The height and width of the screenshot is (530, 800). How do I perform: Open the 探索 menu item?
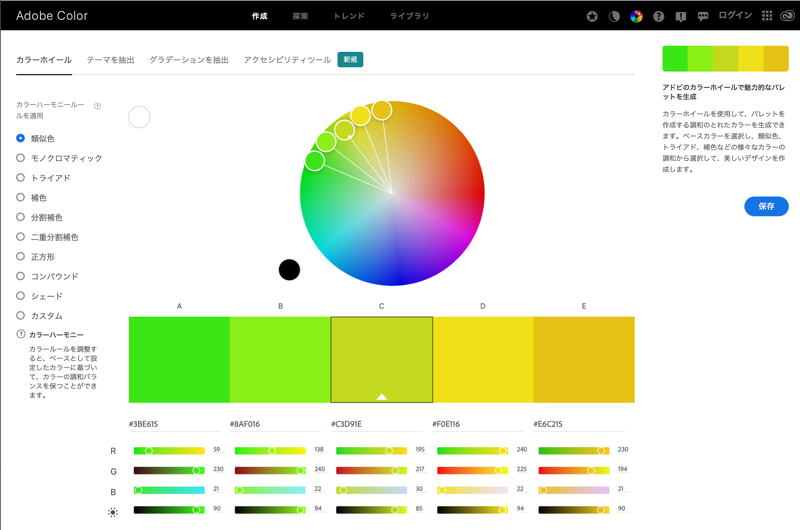[x=300, y=17]
